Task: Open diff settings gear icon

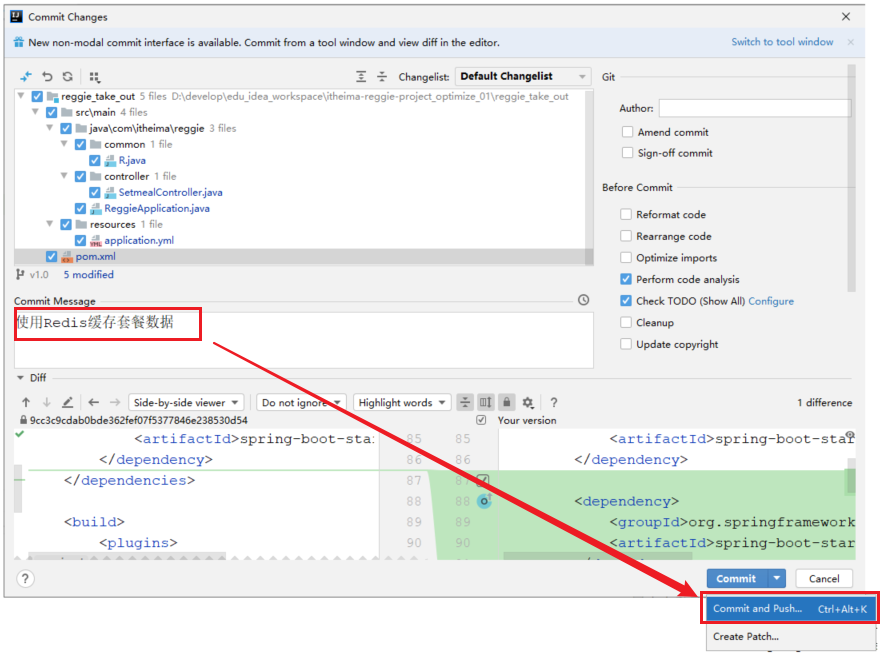Action: tap(527, 402)
